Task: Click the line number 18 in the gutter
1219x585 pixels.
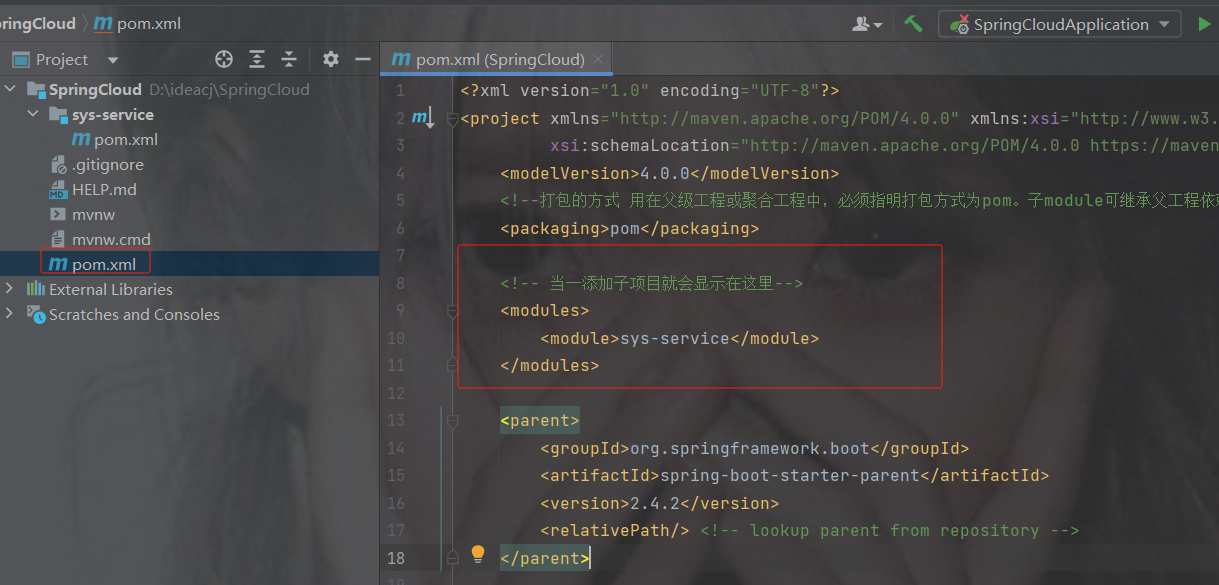Action: point(395,557)
